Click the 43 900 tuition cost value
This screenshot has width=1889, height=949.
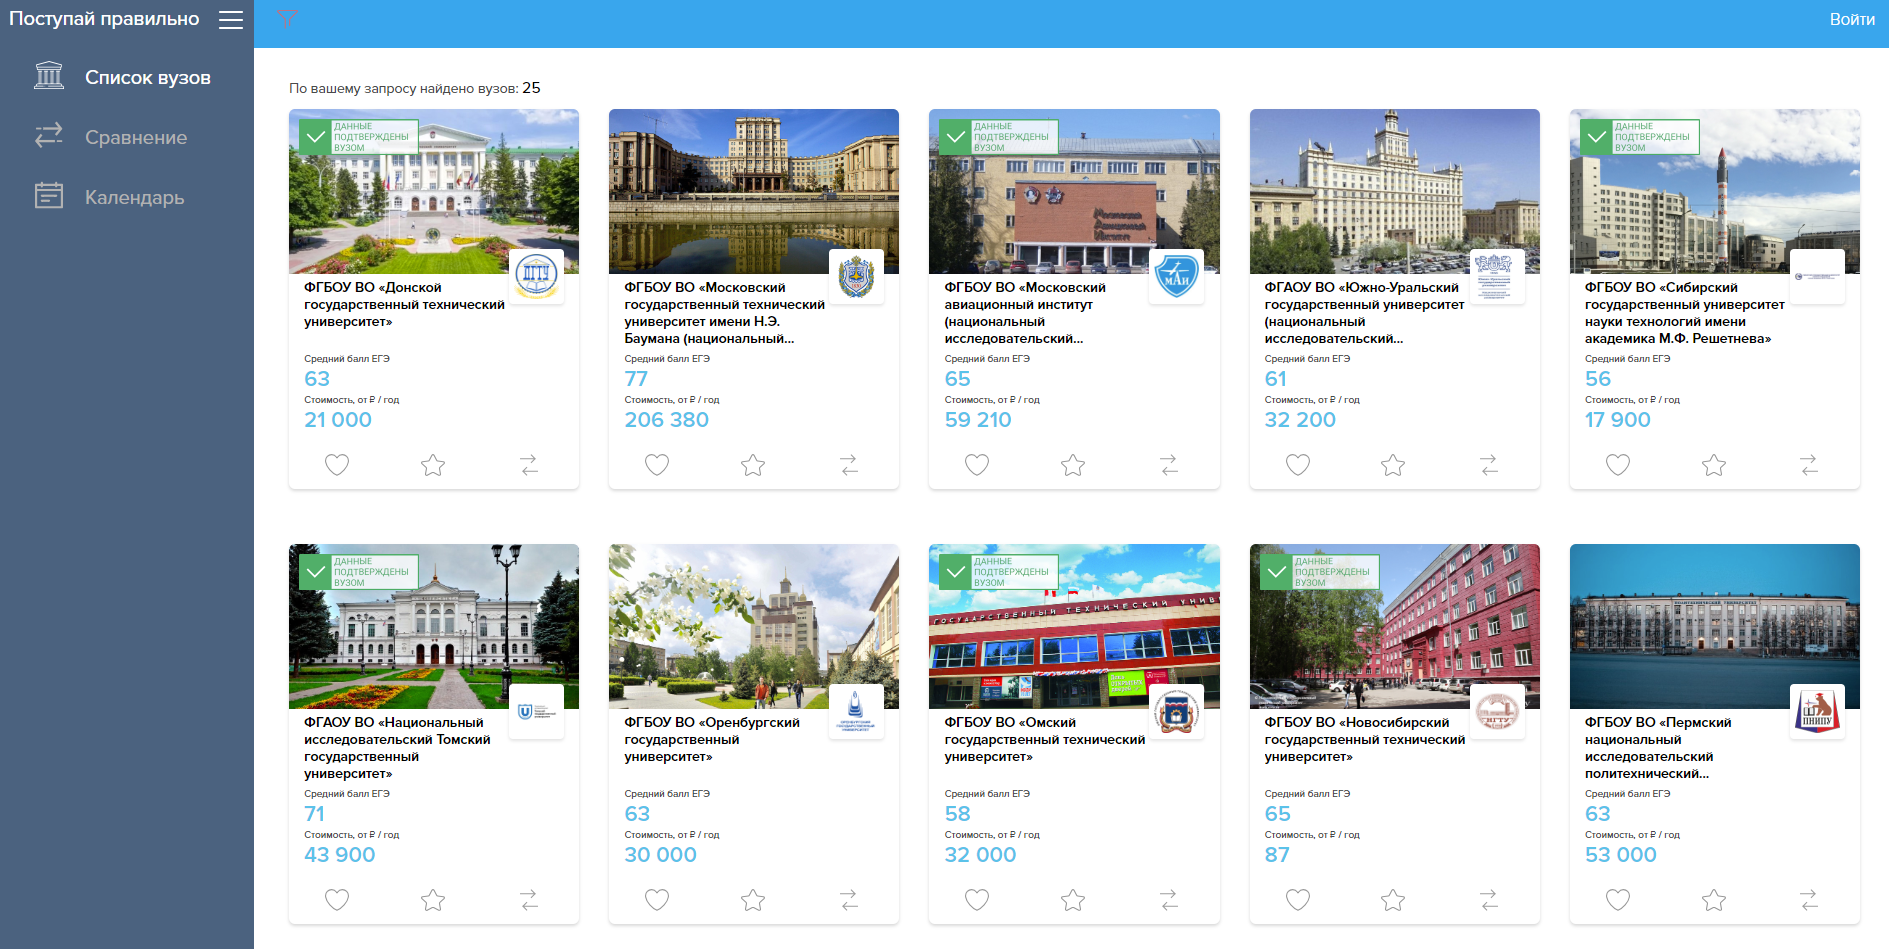340,855
